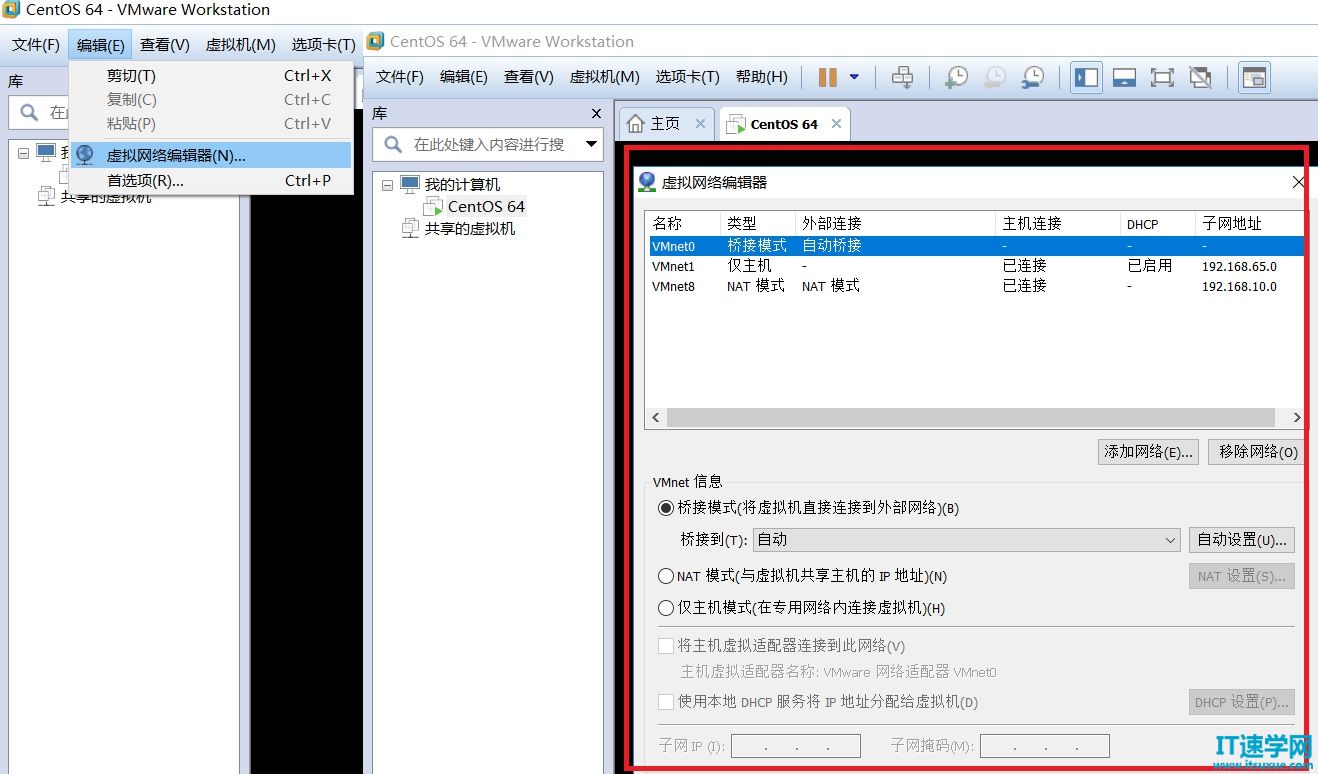Select the 桥接模式 radio button
This screenshot has width=1318, height=774.
[666, 508]
